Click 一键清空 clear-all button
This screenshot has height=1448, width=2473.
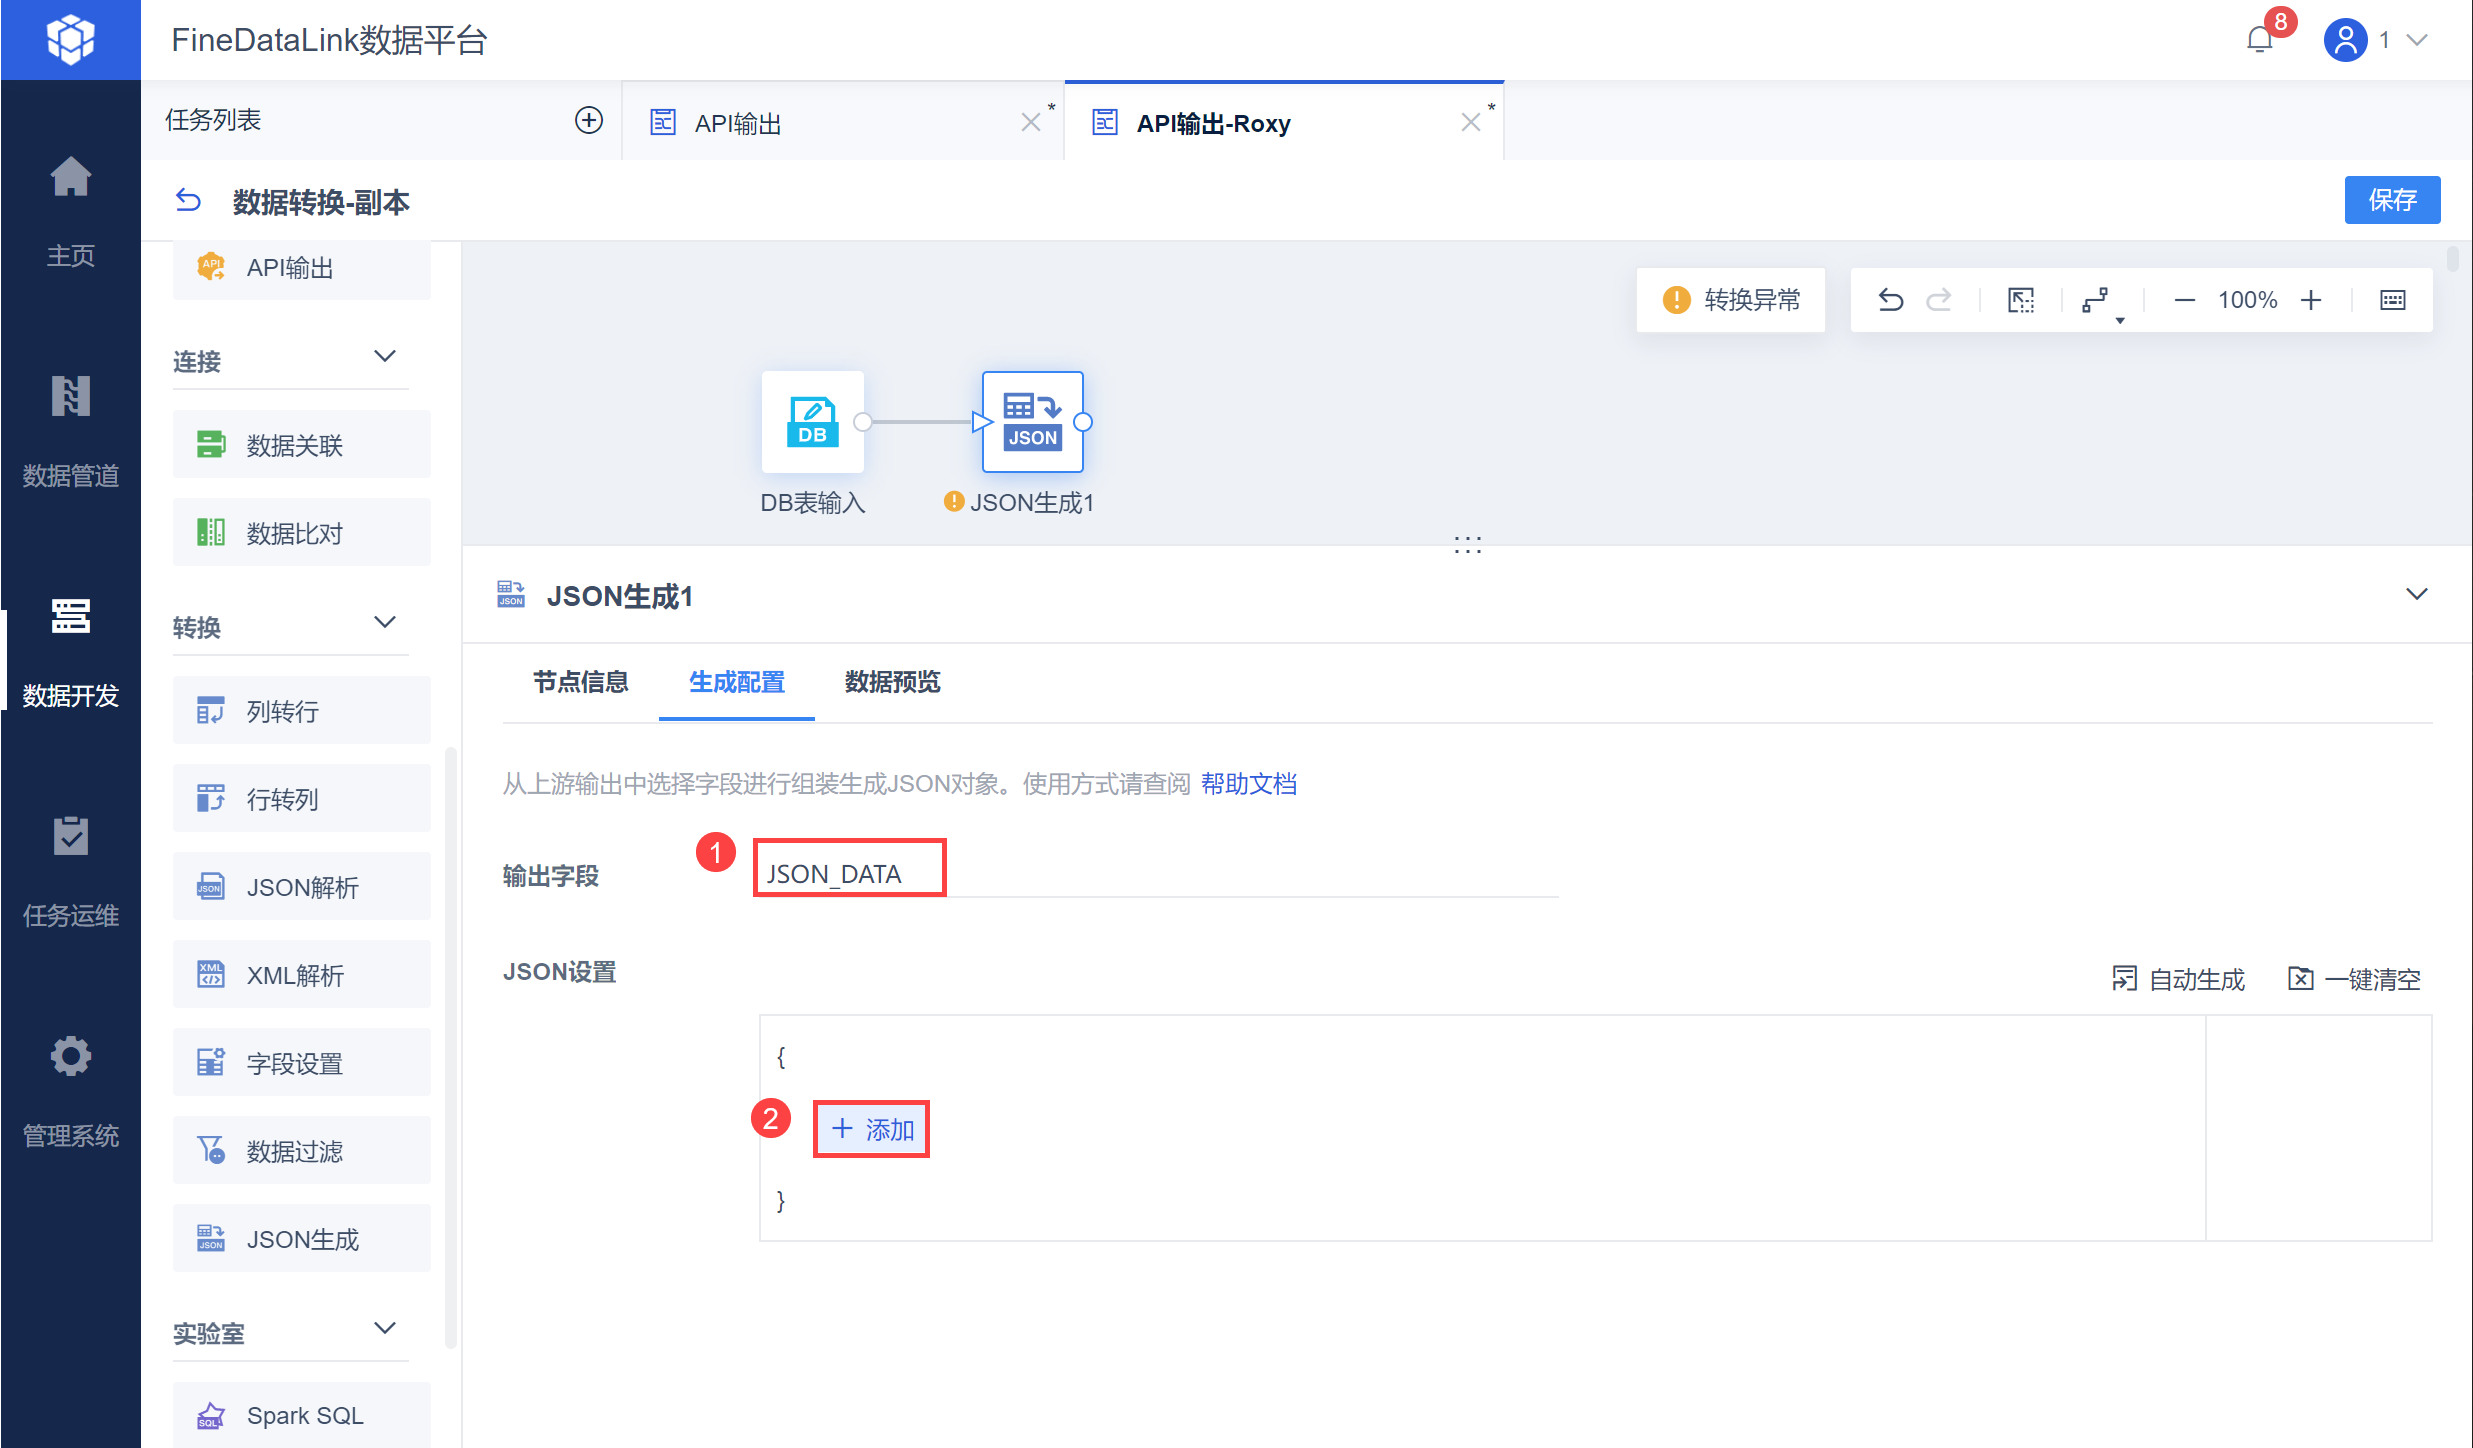coord(2355,979)
